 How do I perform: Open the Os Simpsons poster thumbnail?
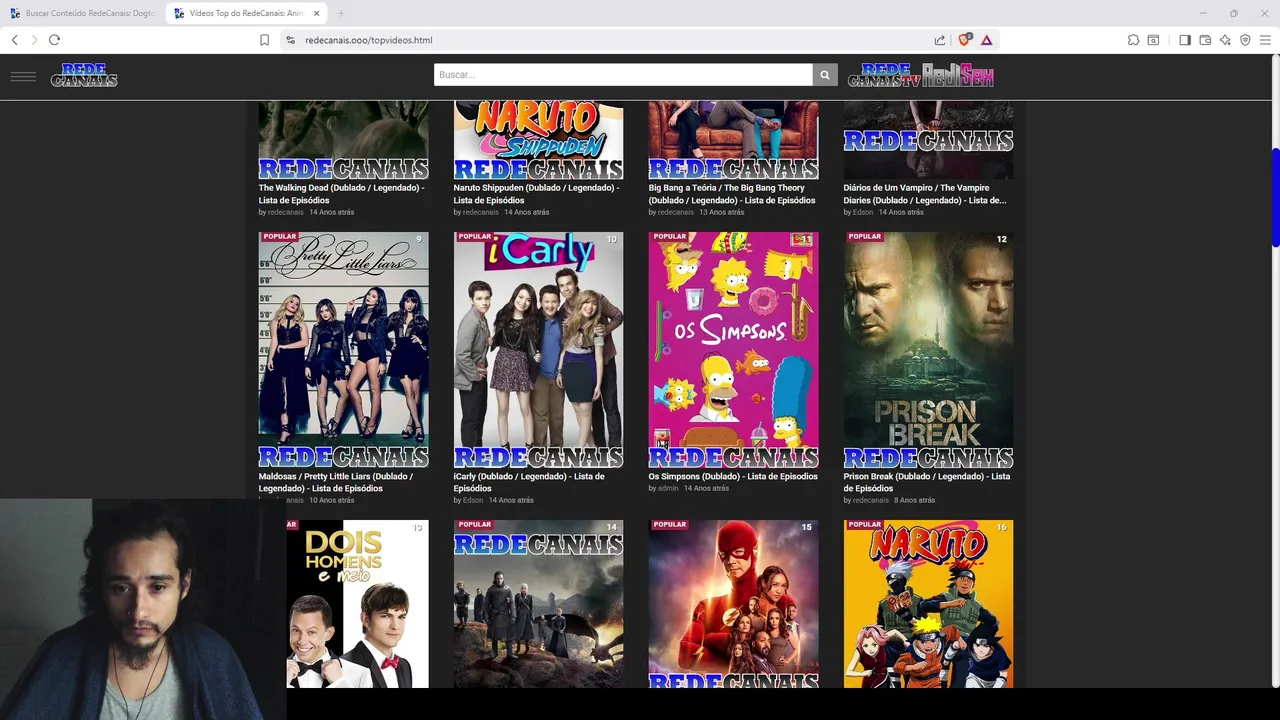pyautogui.click(x=733, y=350)
